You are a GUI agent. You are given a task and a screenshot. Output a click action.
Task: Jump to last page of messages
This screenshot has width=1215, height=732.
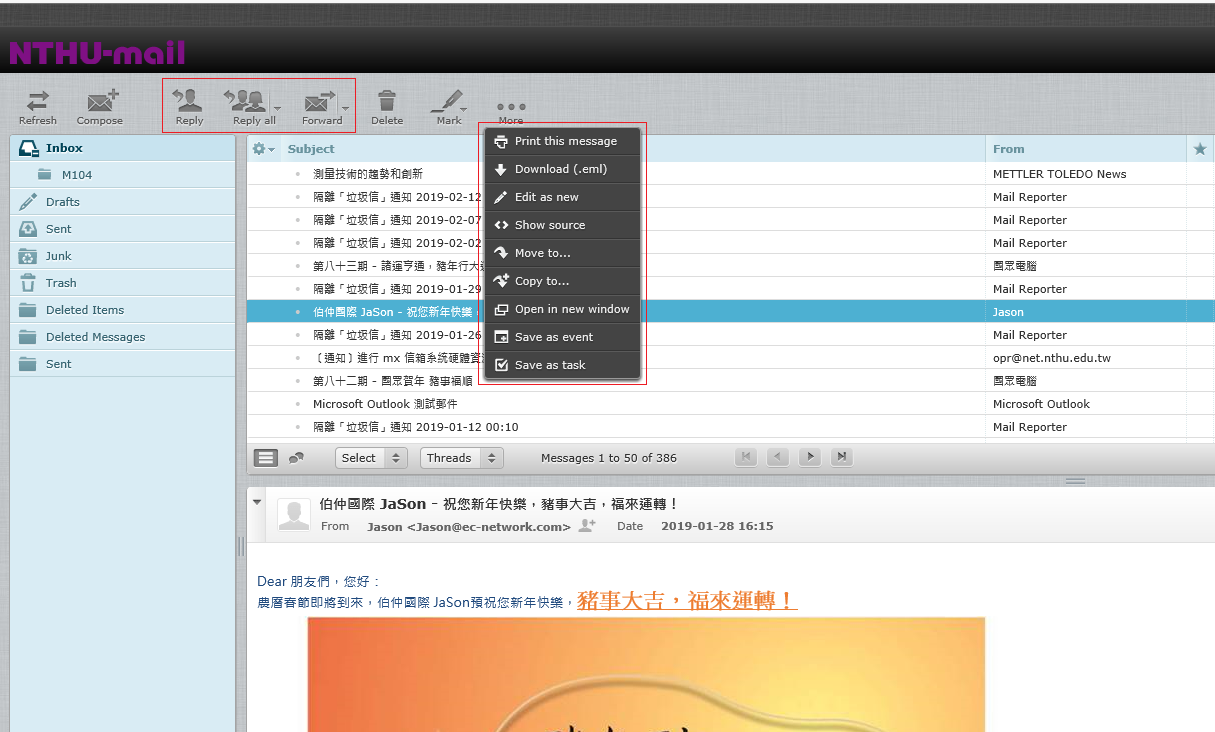tap(843, 457)
